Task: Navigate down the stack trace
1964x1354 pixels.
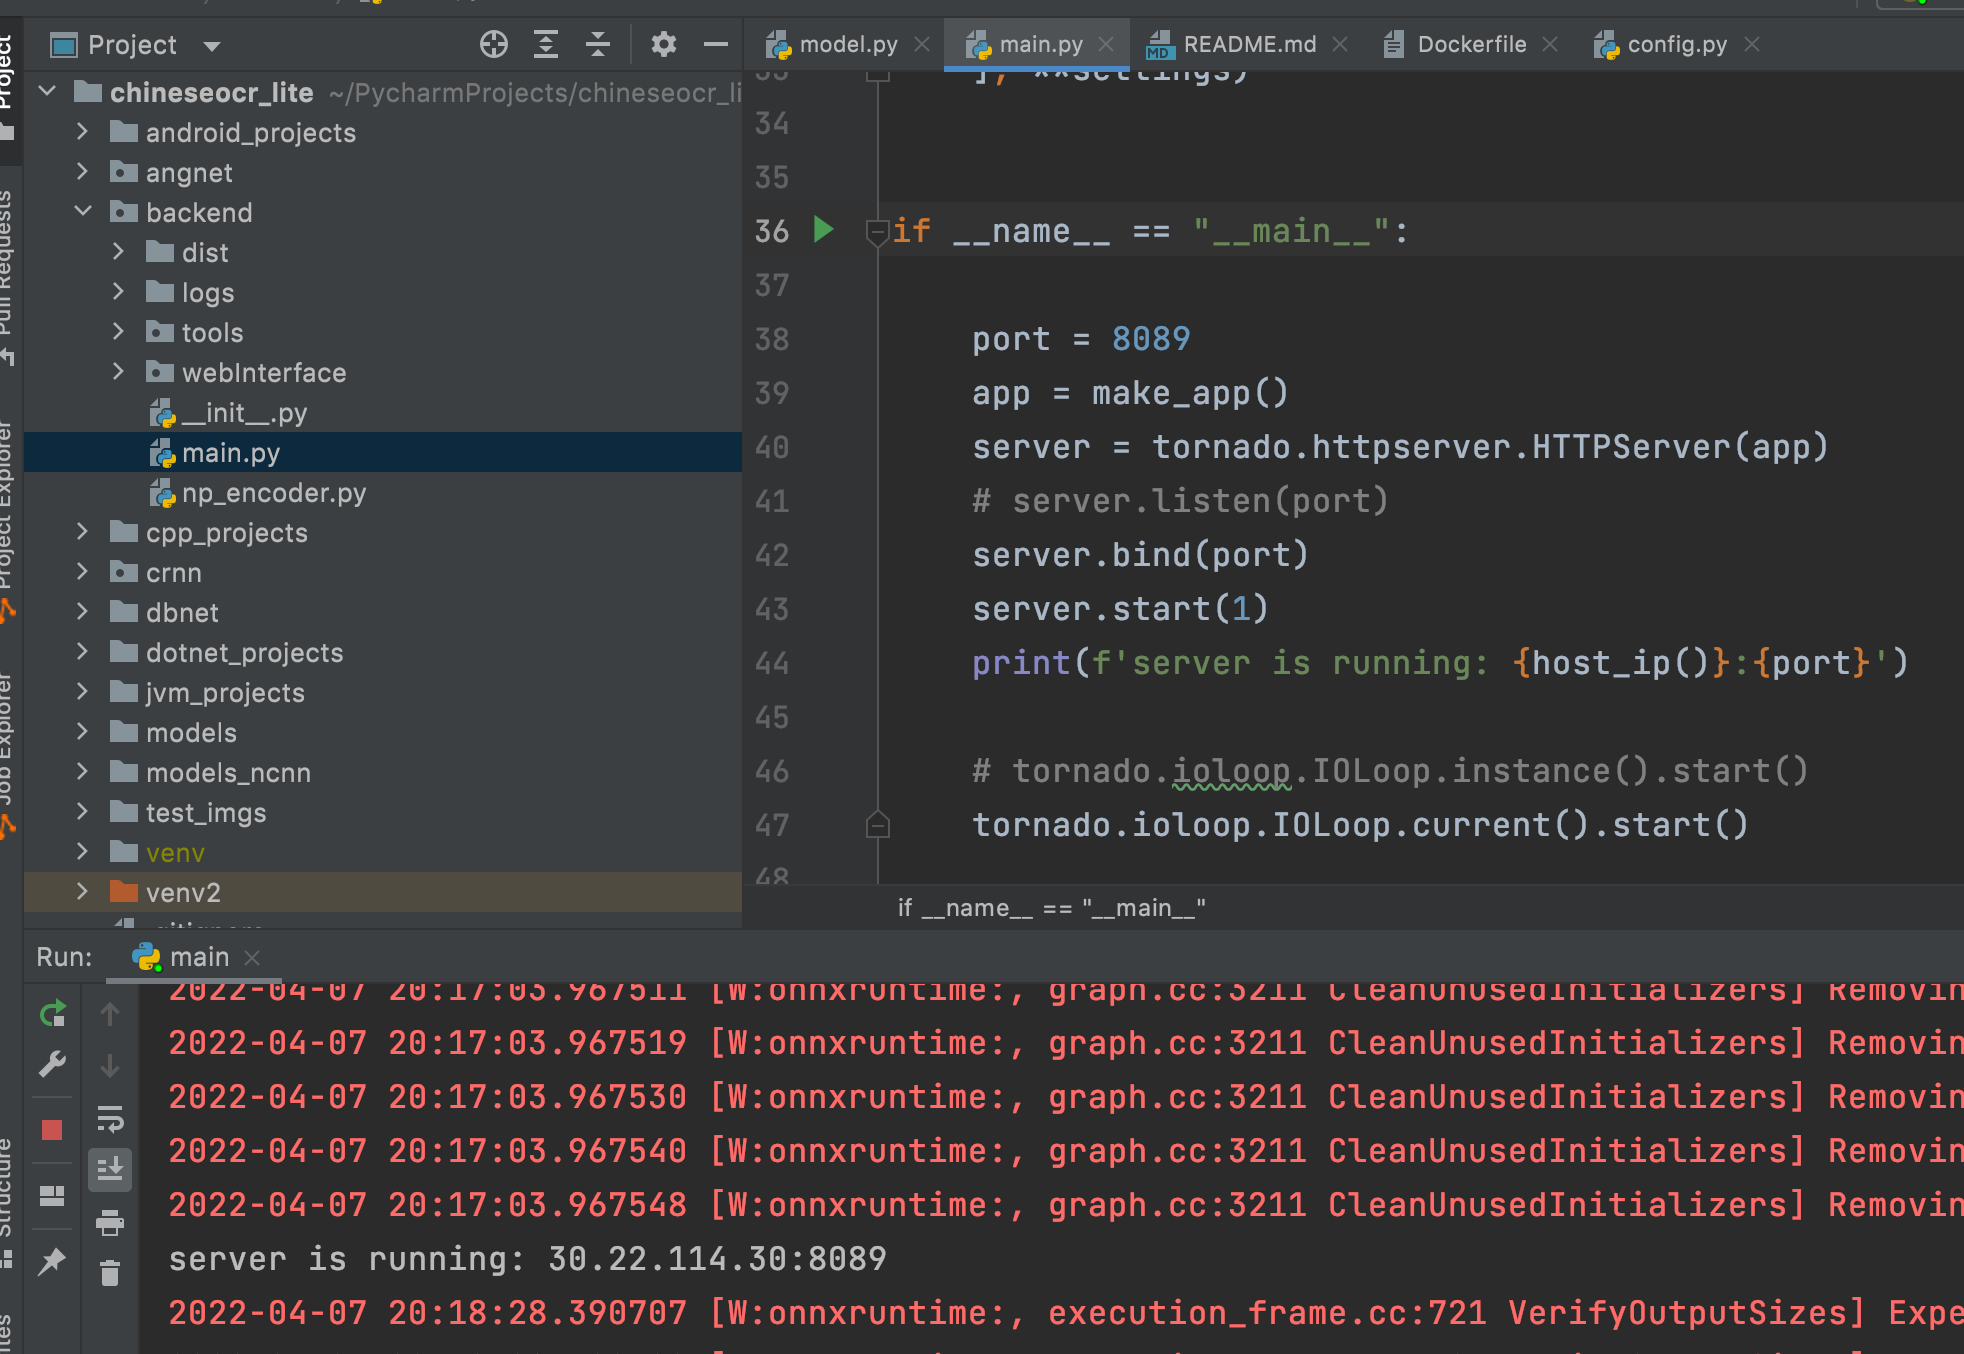Action: 110,1065
